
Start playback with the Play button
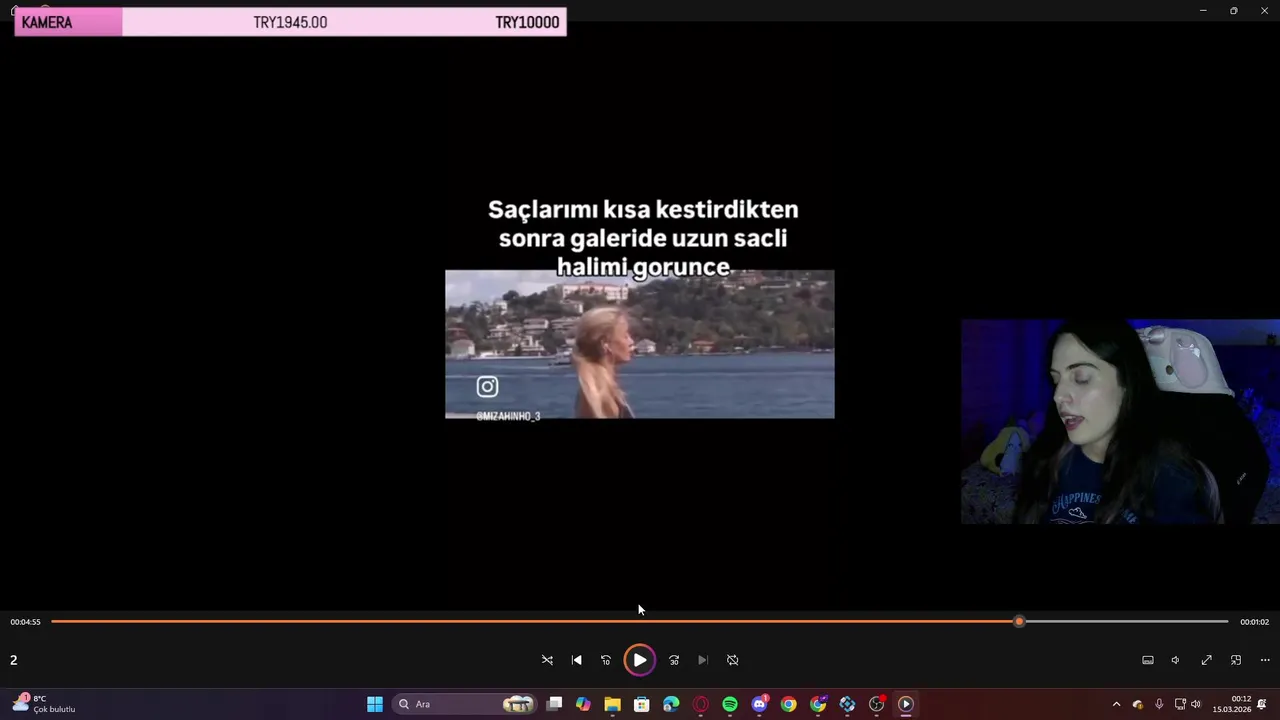point(639,660)
